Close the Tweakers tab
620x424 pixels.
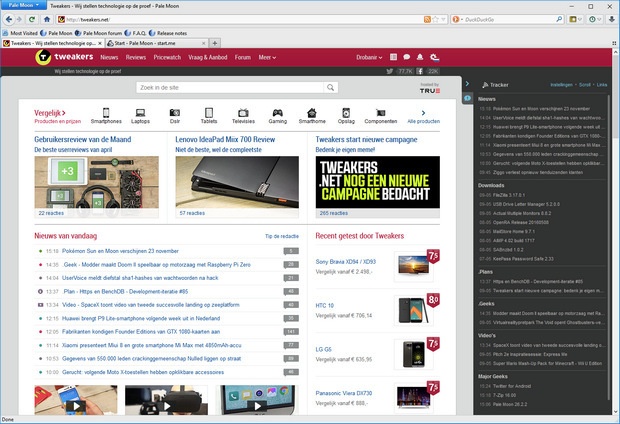pyautogui.click(x=100, y=43)
